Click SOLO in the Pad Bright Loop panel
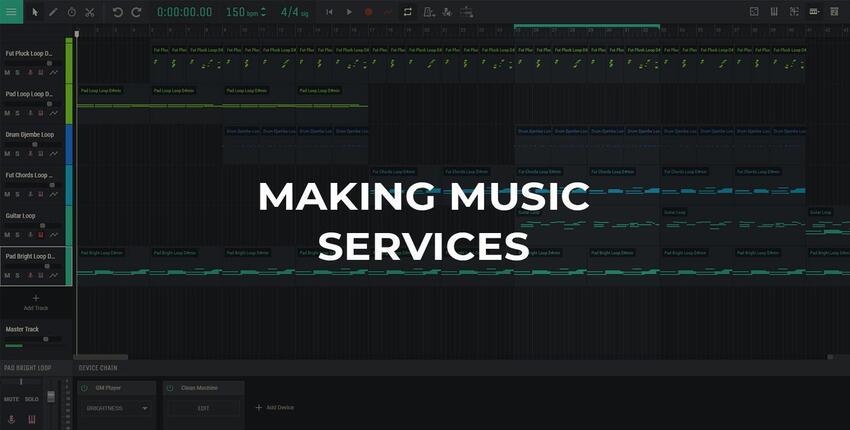Image resolution: width=850 pixels, height=430 pixels. 31,399
